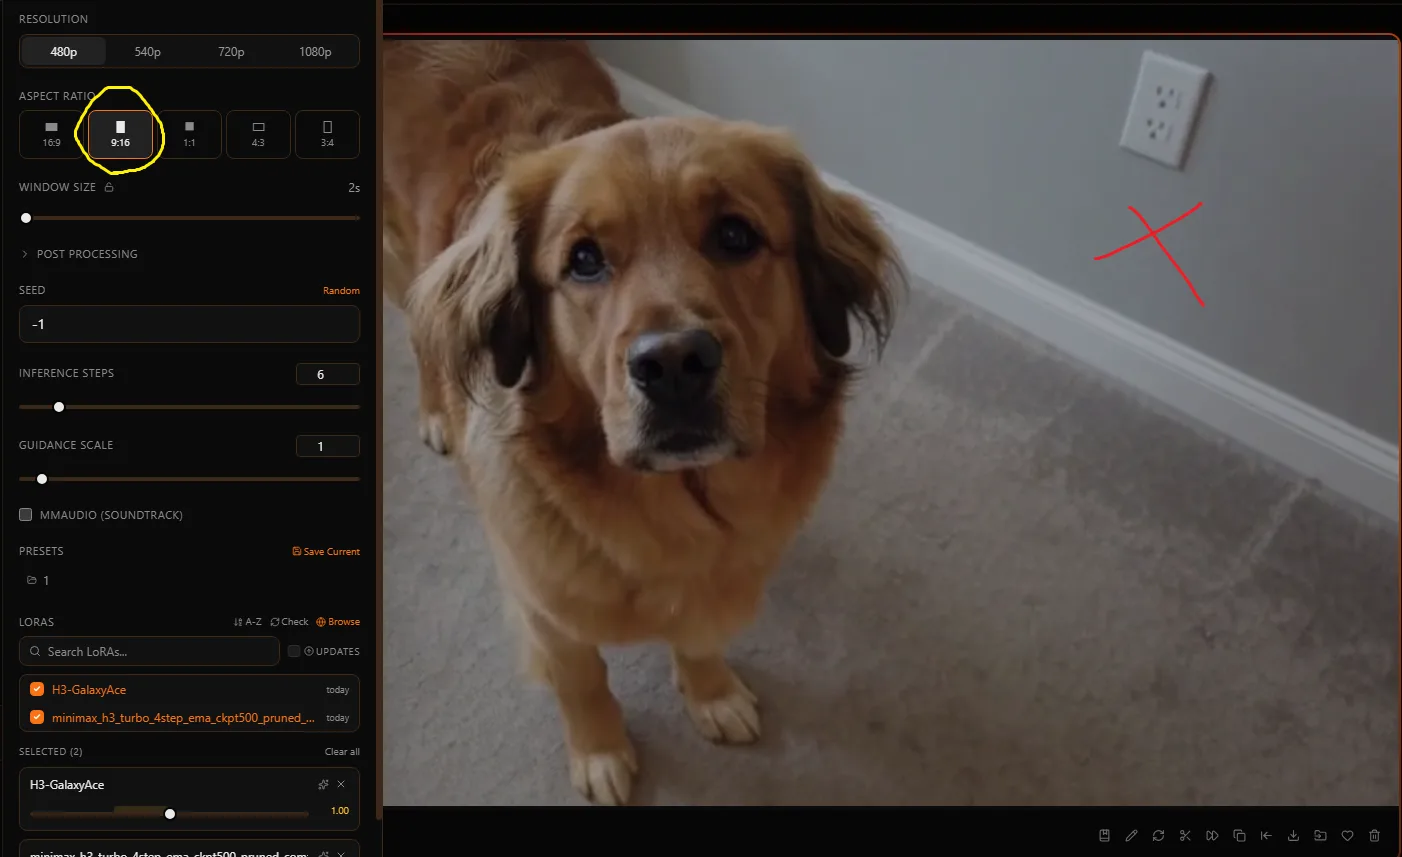Screen dimensions: 1402x857
Task: Switch resolution to 720p
Action: click(231, 52)
